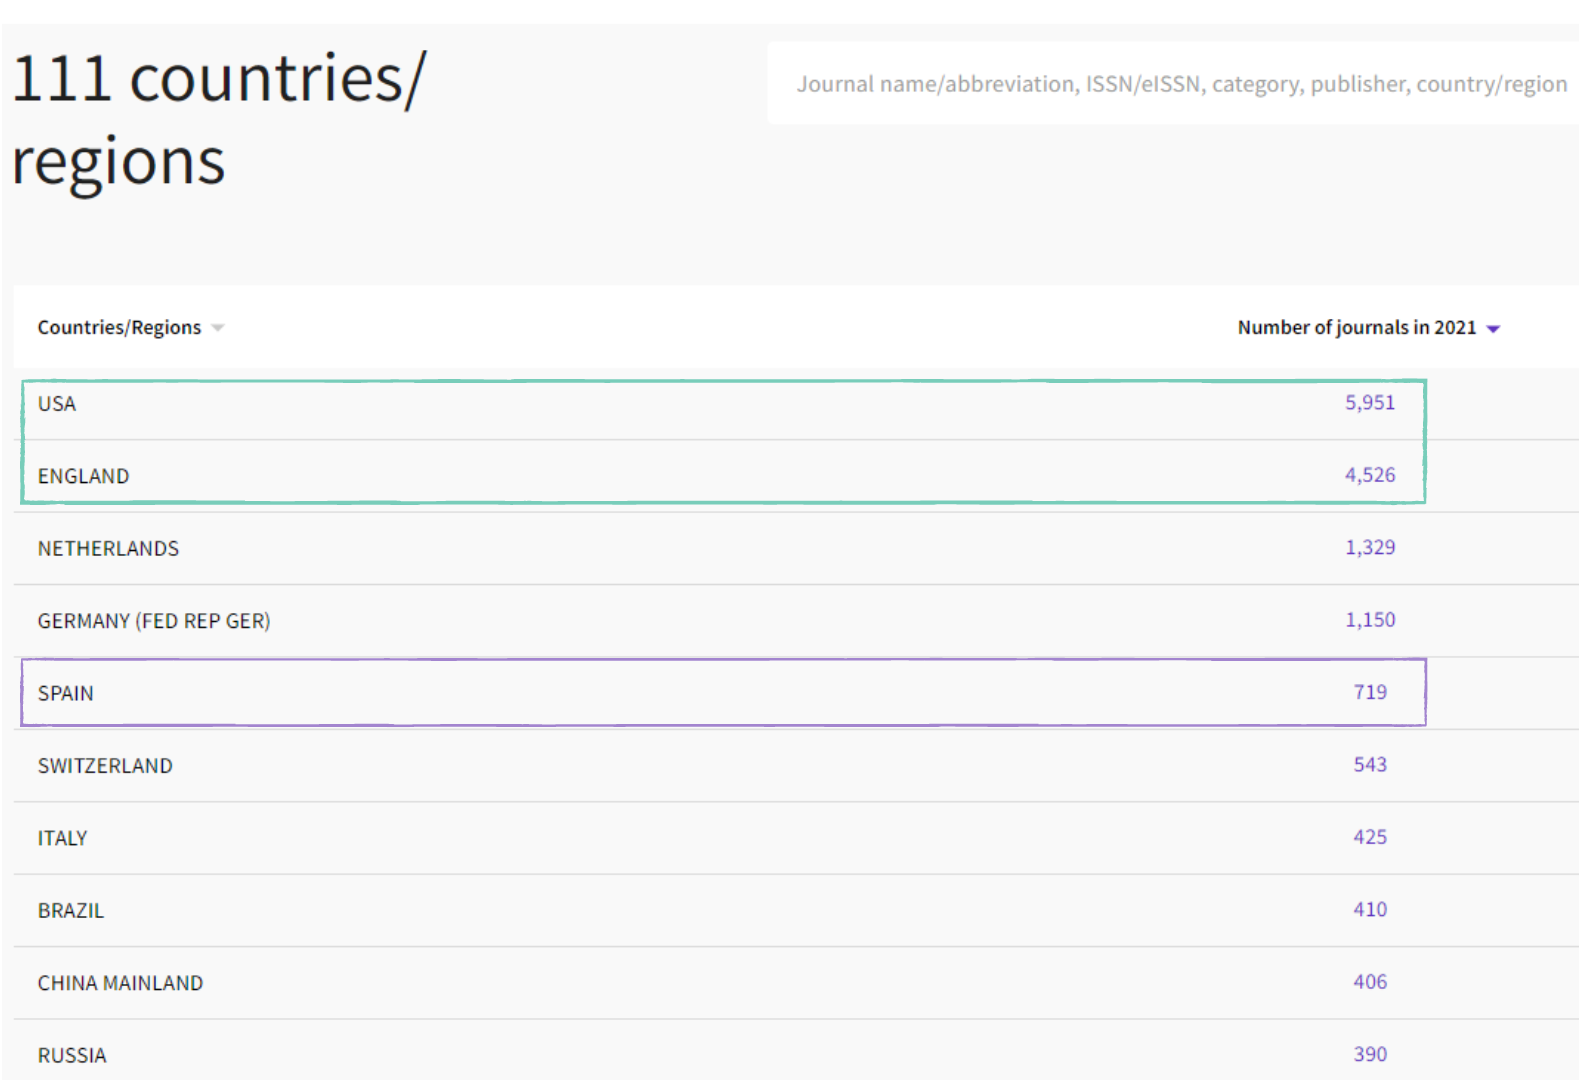
Task: Select the USA country name
Action: point(57,404)
